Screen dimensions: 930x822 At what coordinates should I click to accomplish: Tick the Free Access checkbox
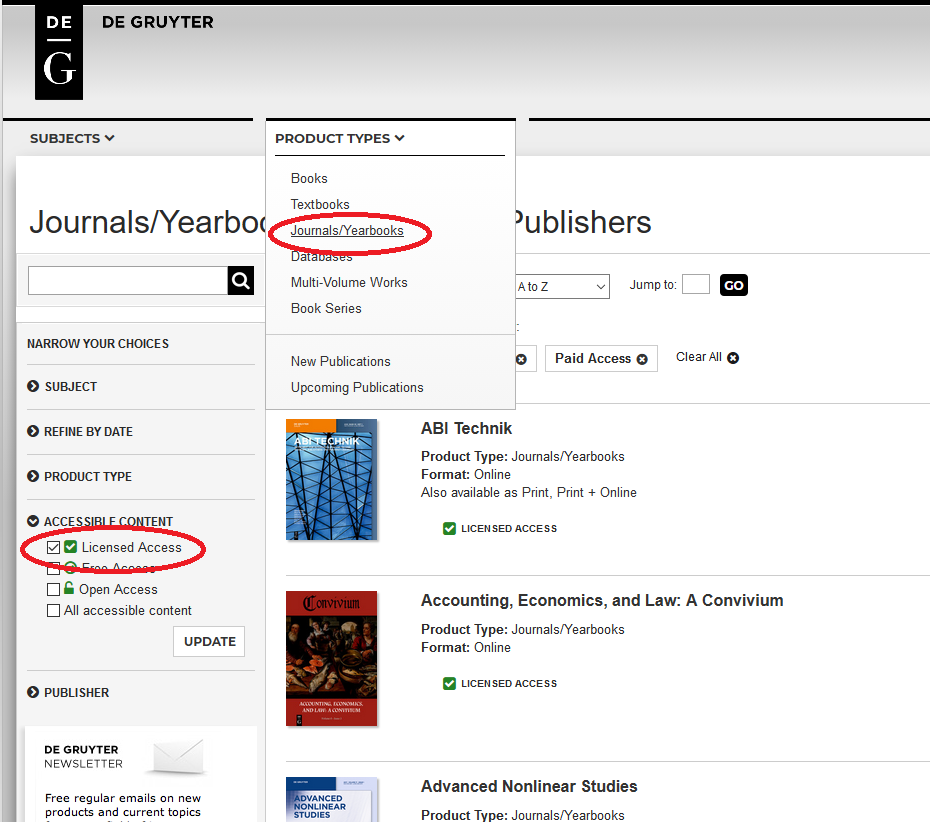(x=53, y=568)
